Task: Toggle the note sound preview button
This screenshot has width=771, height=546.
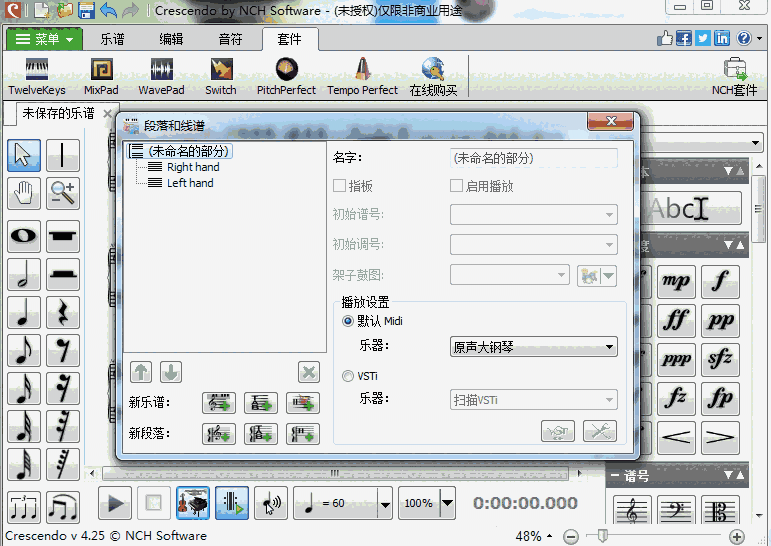Action: point(271,503)
